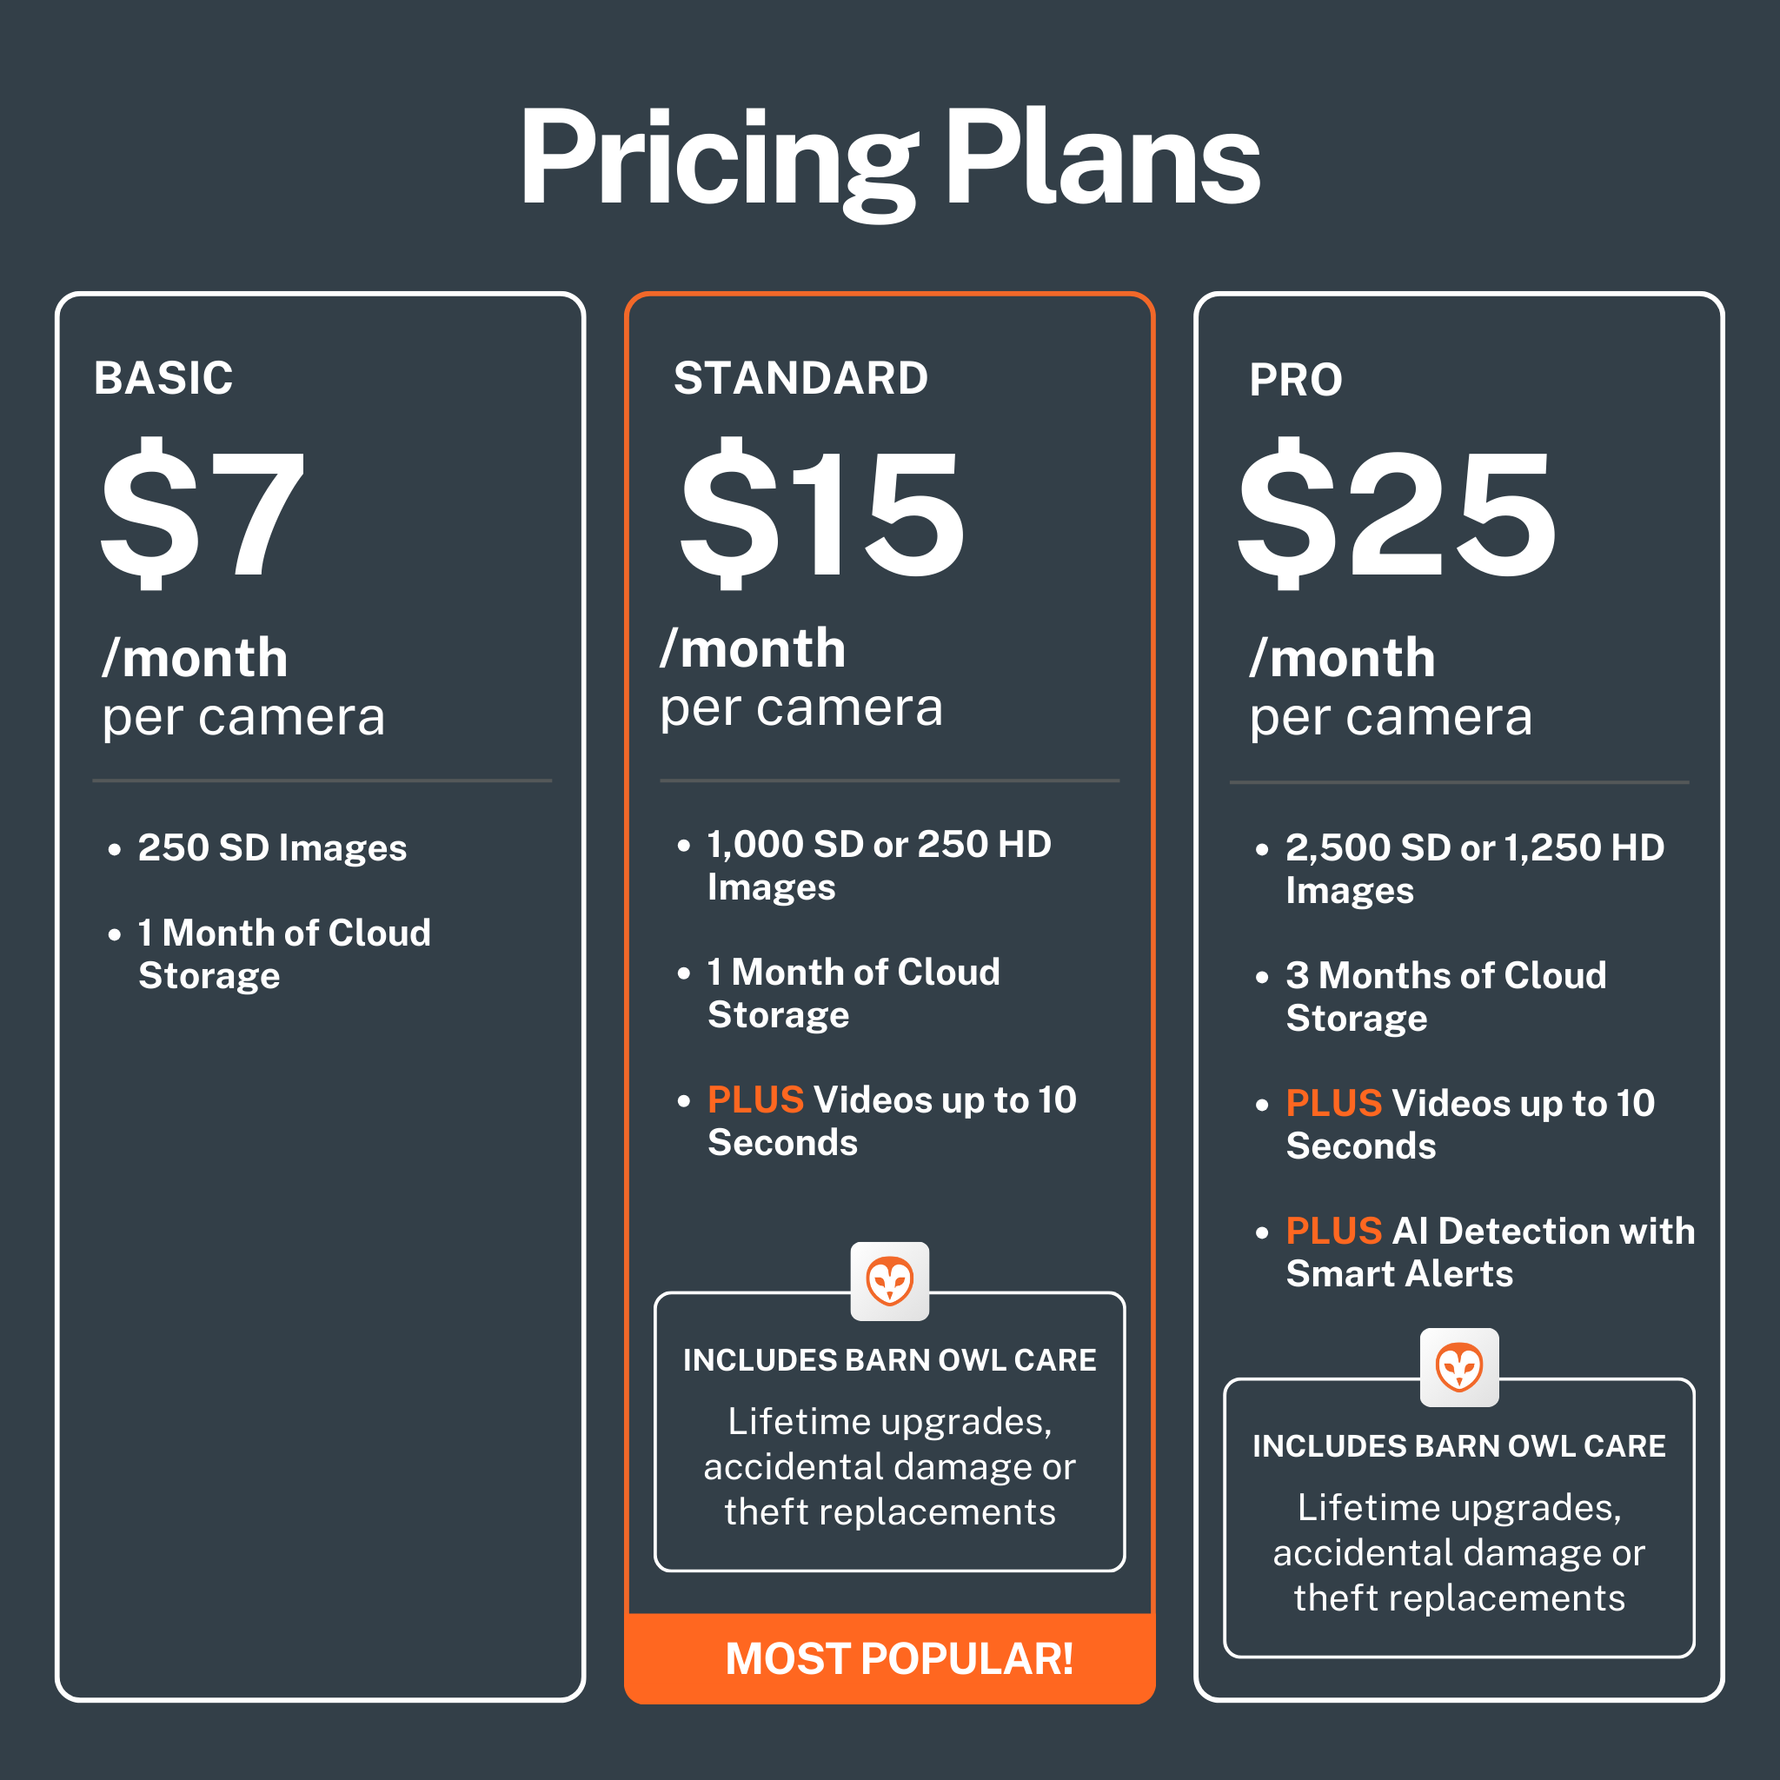Open Pro plan INCLUDES BARN OWL CARE box
The image size is (1780, 1780).
tap(1459, 1518)
